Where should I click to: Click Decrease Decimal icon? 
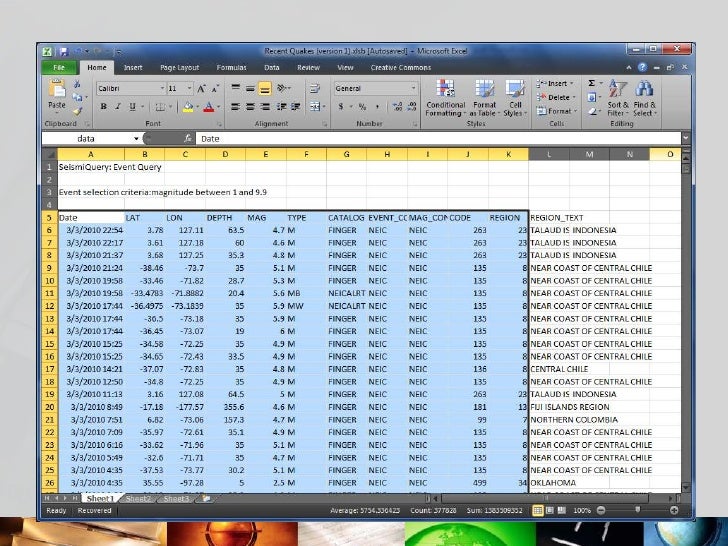pyautogui.click(x=412, y=107)
